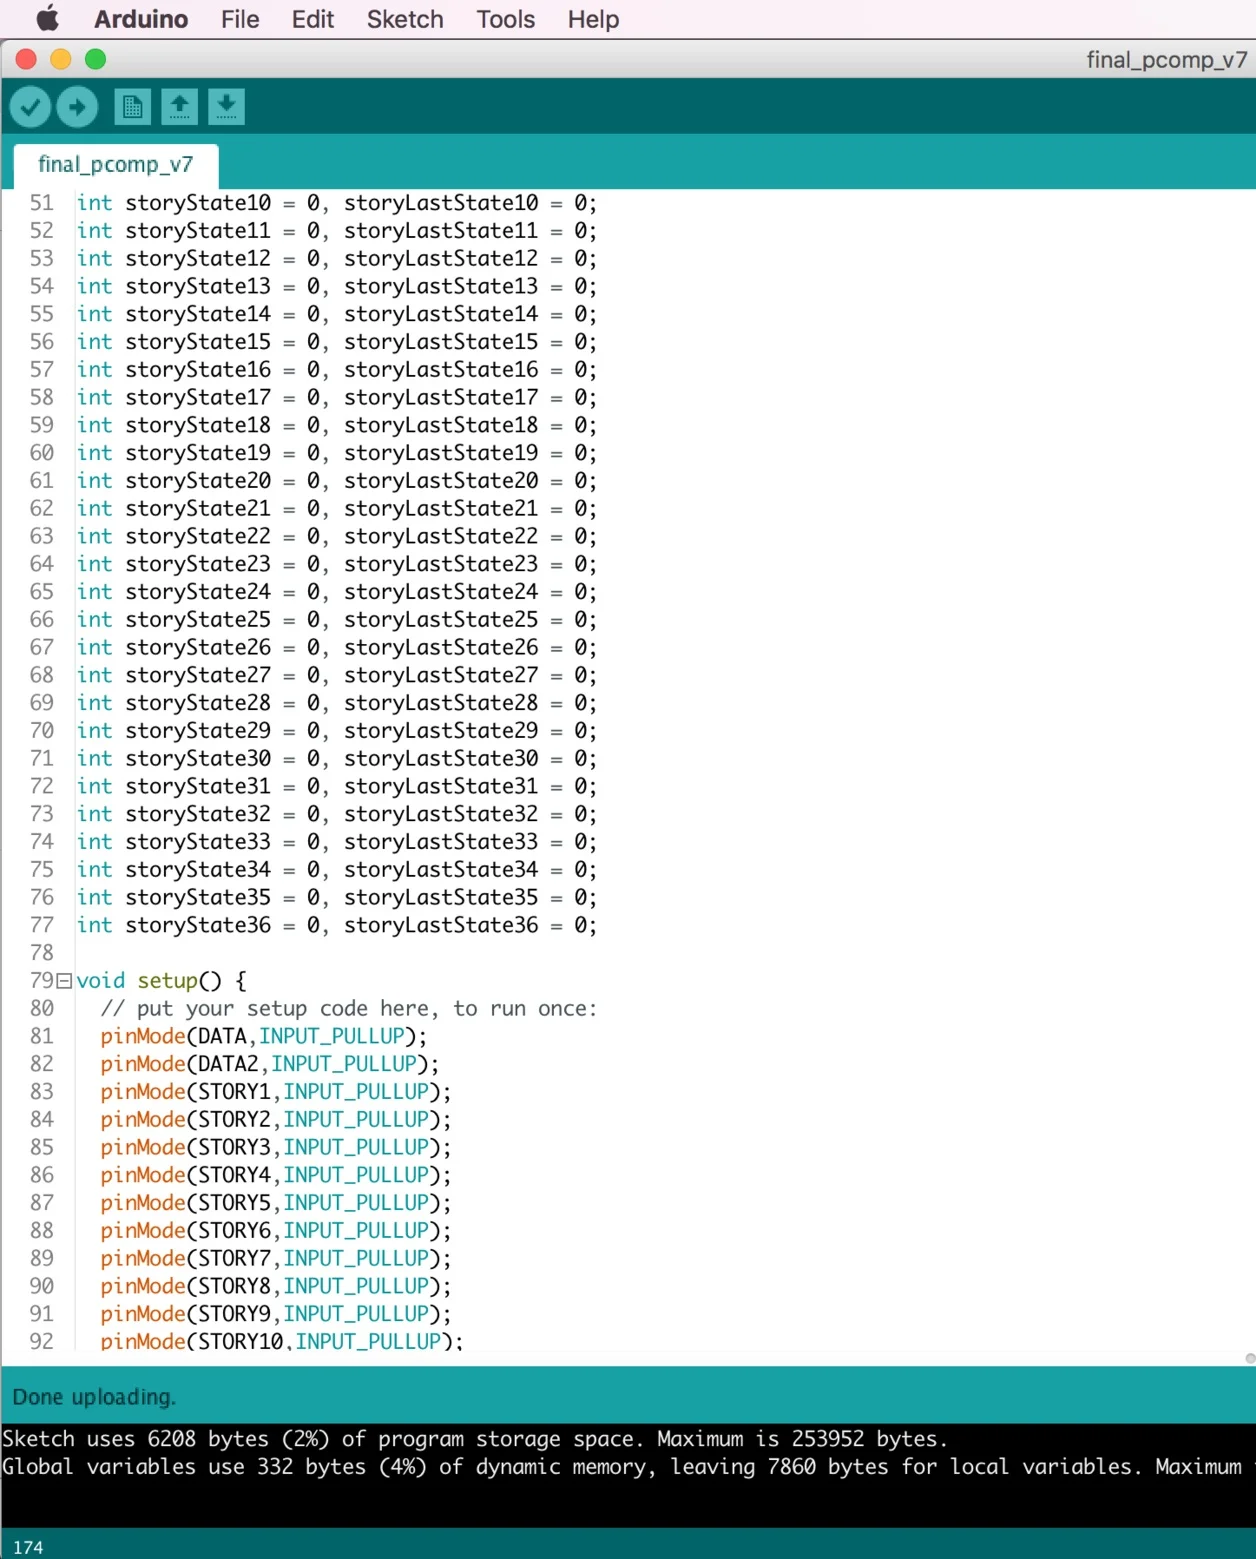The width and height of the screenshot is (1256, 1559).
Task: Click code line 51 storyState10 declaration
Action: pos(337,203)
